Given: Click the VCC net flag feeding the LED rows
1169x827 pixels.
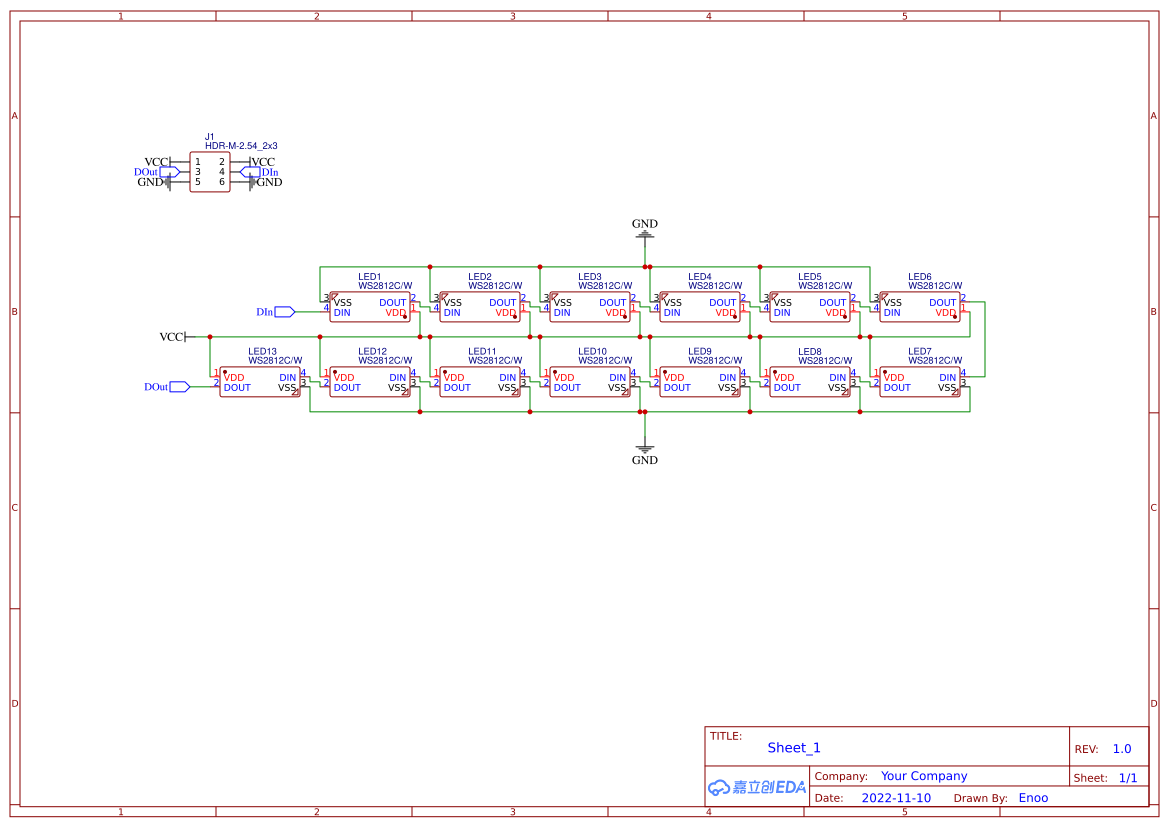Looking at the screenshot, I should pyautogui.click(x=172, y=336).
